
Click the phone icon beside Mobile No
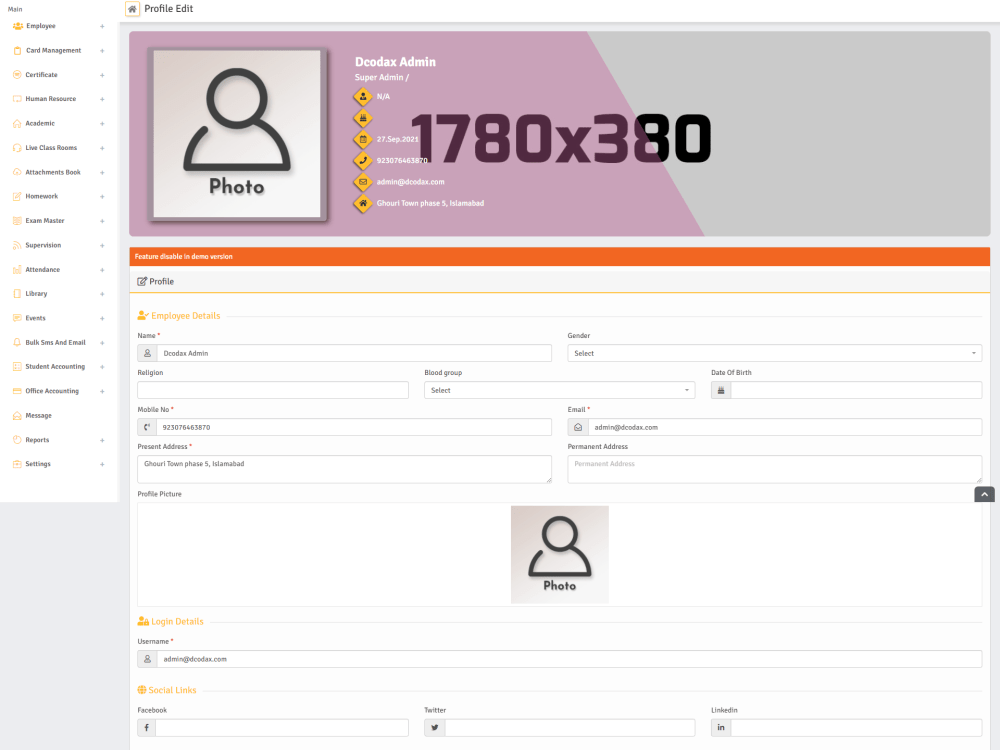[x=147, y=427]
